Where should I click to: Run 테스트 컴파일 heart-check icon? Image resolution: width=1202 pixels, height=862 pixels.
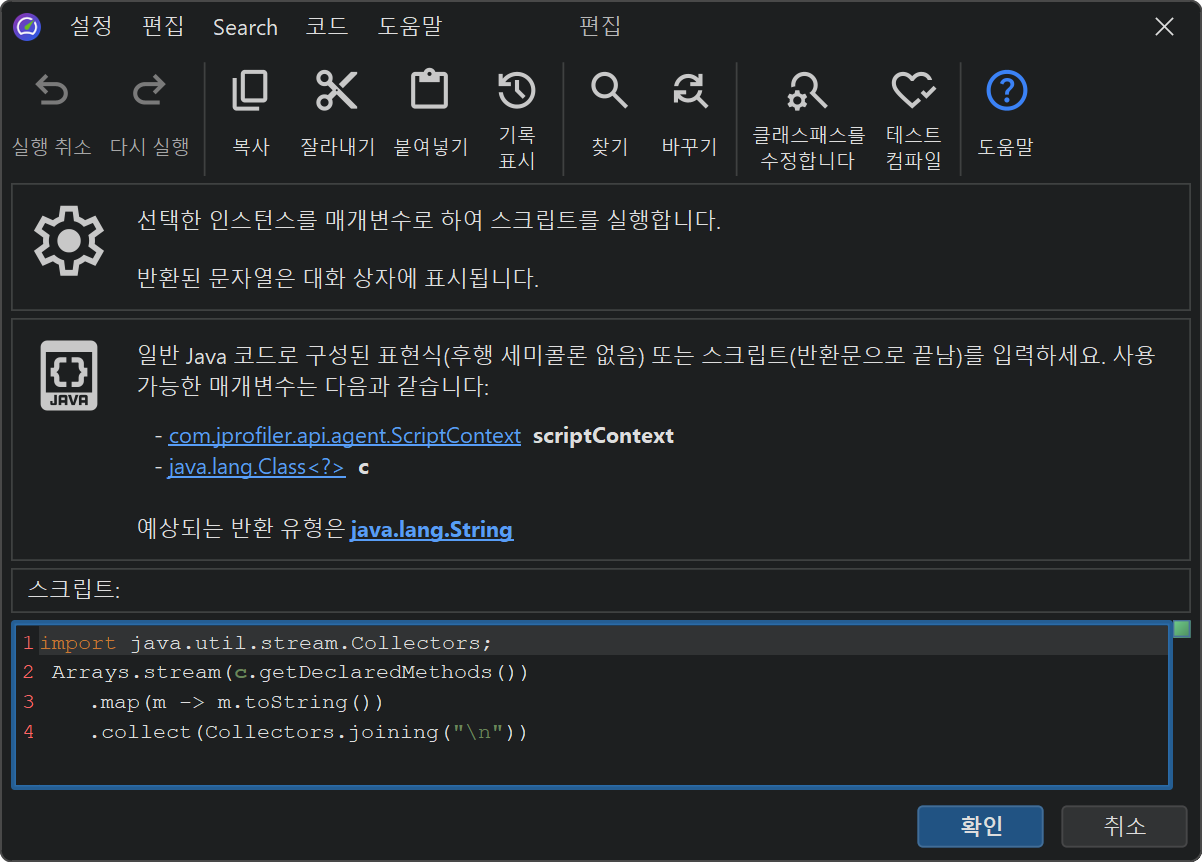[x=913, y=91]
